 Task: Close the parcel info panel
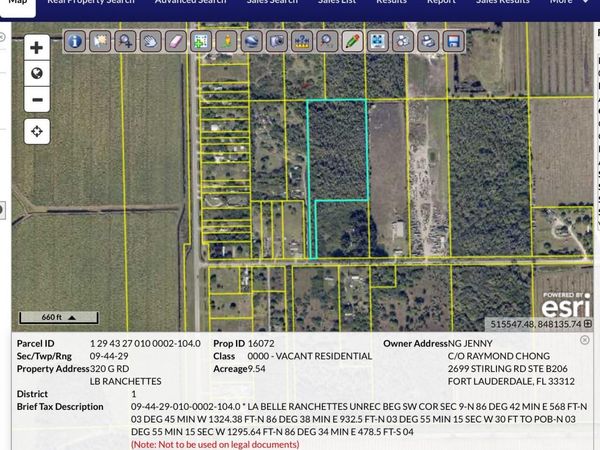pos(584,340)
